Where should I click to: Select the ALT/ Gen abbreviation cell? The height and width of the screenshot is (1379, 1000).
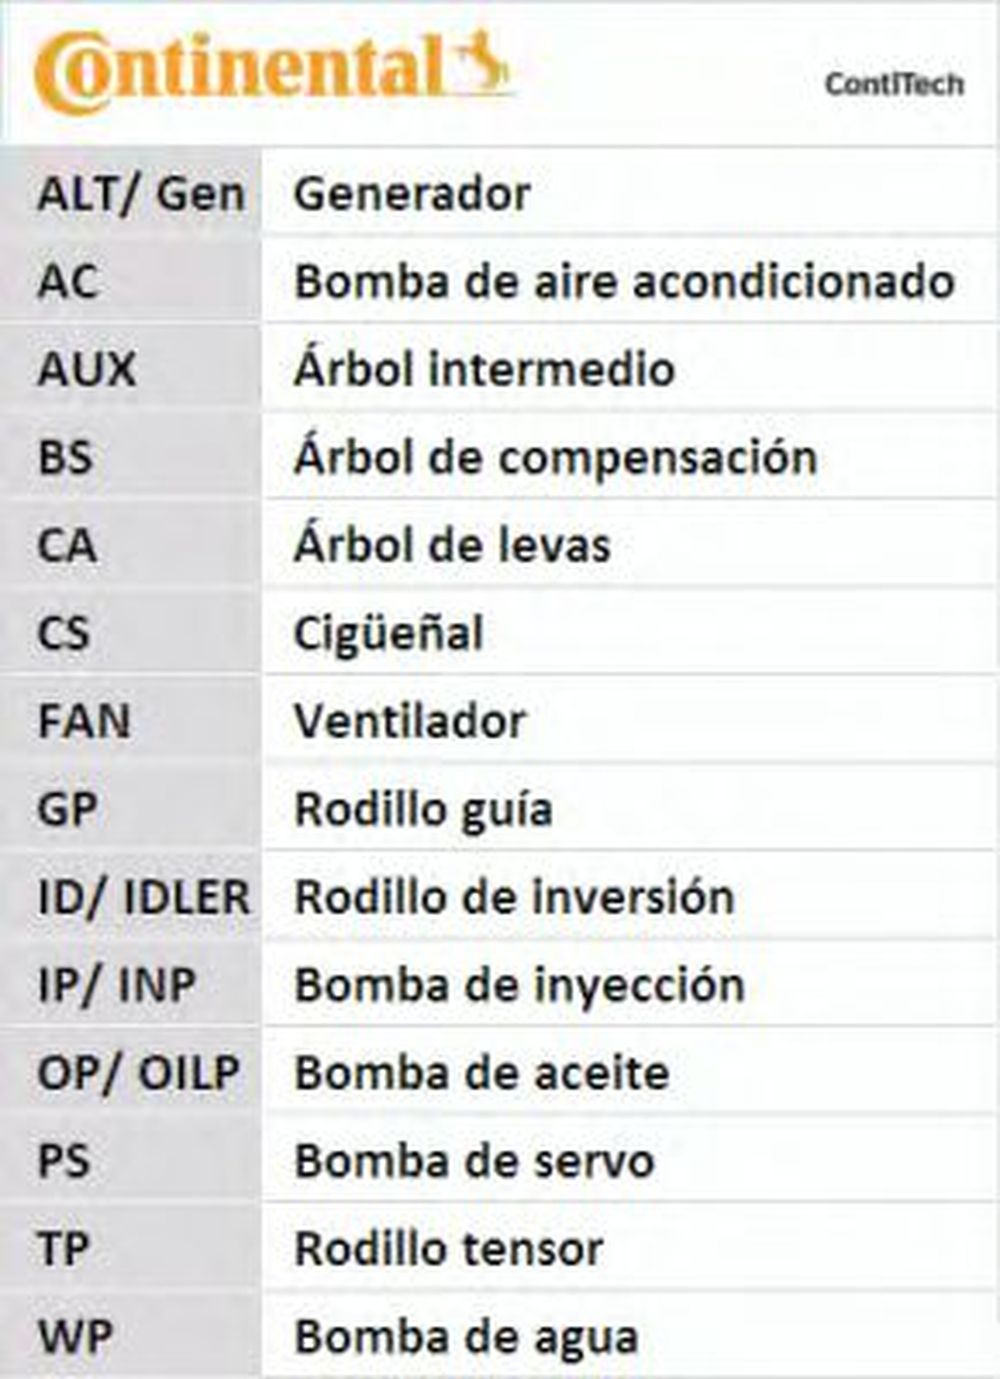pos(140,193)
